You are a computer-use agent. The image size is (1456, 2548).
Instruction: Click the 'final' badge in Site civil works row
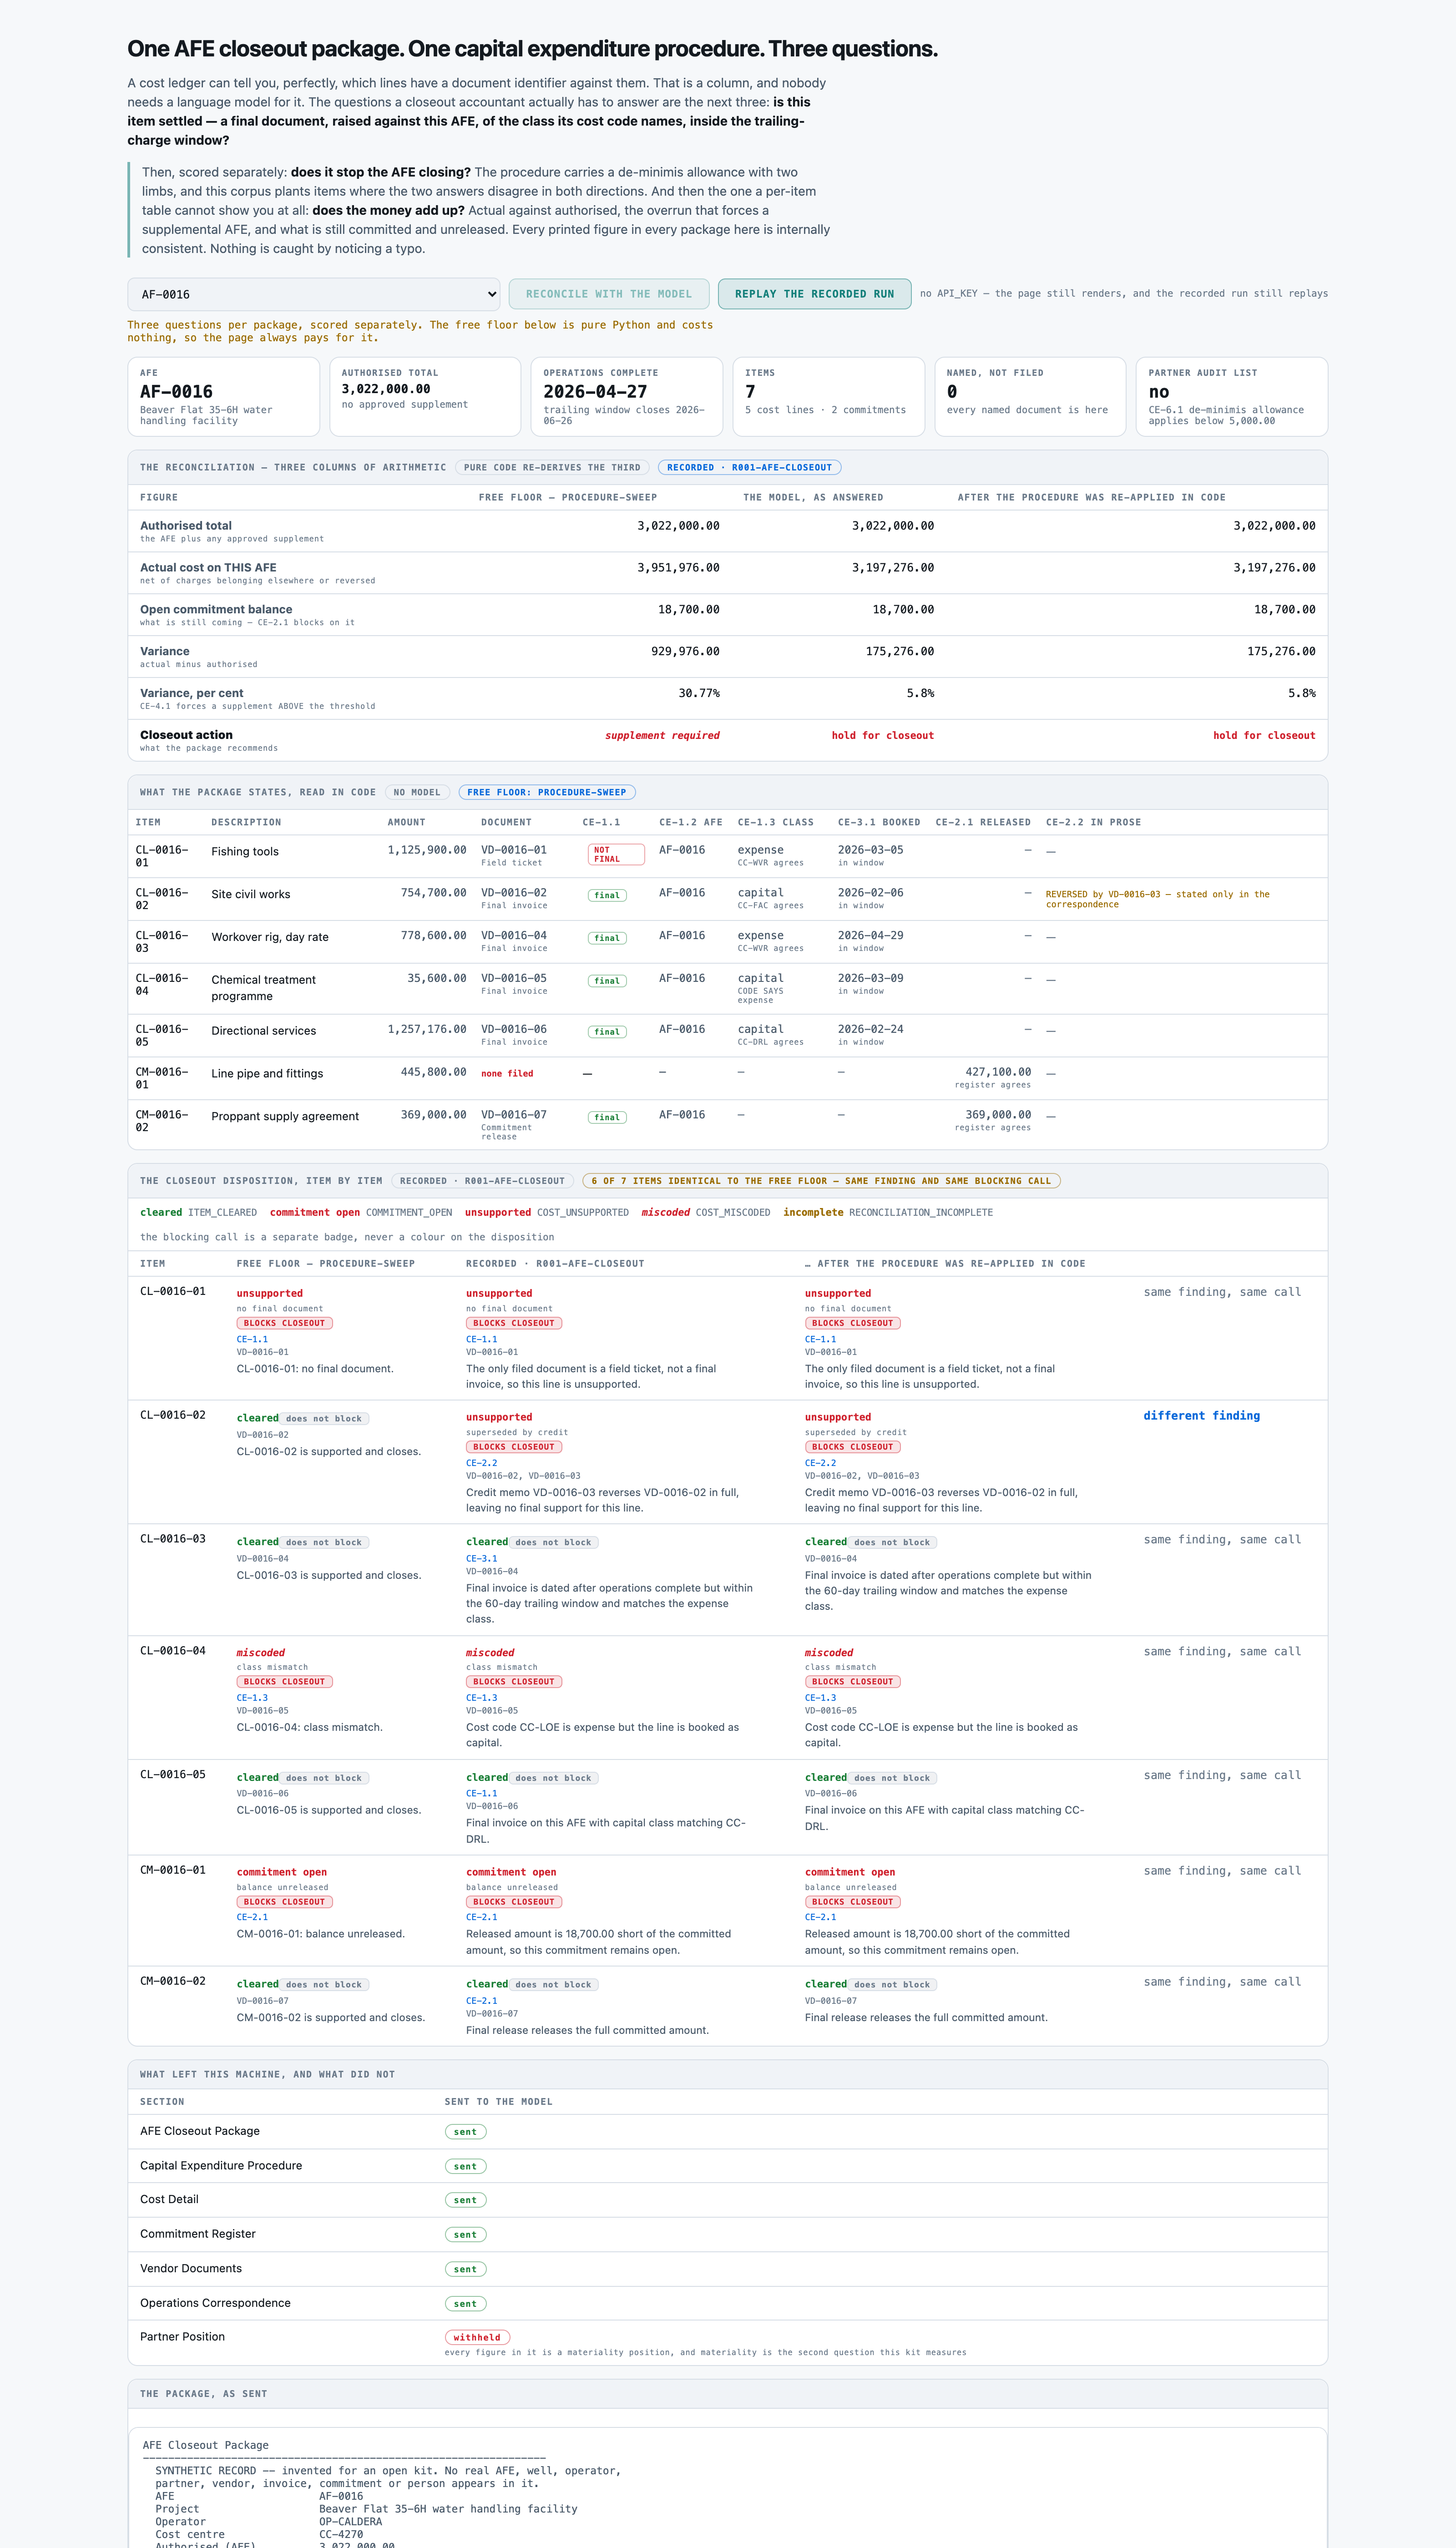pos(607,895)
